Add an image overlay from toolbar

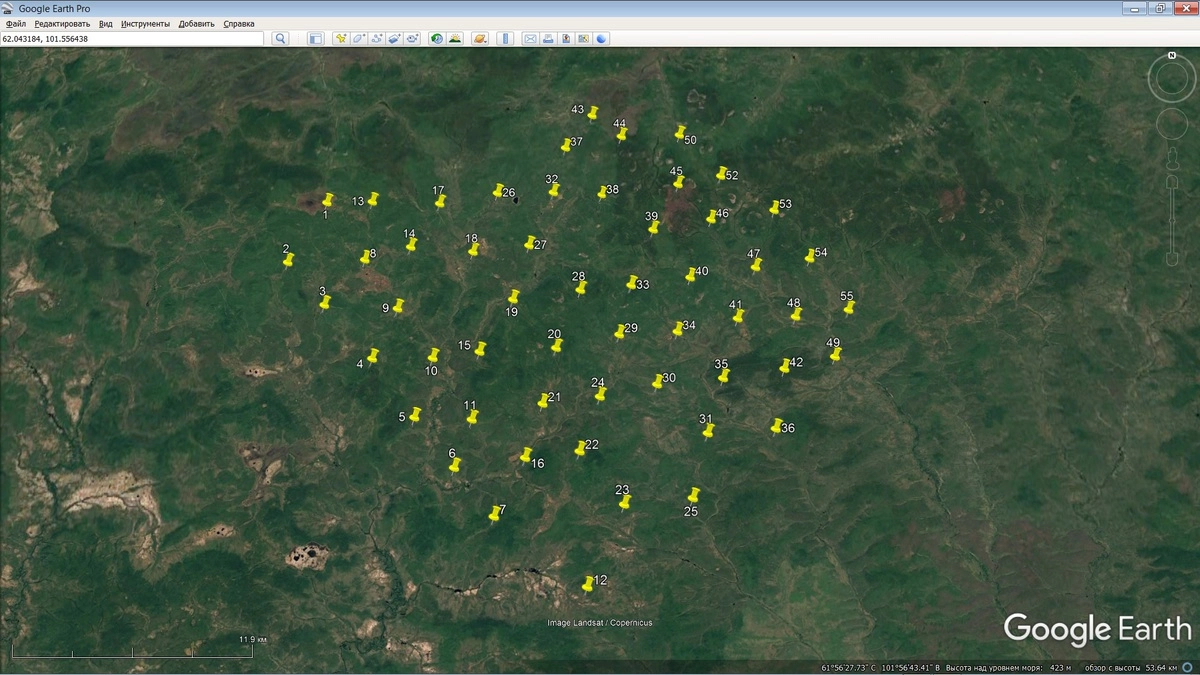(395, 38)
